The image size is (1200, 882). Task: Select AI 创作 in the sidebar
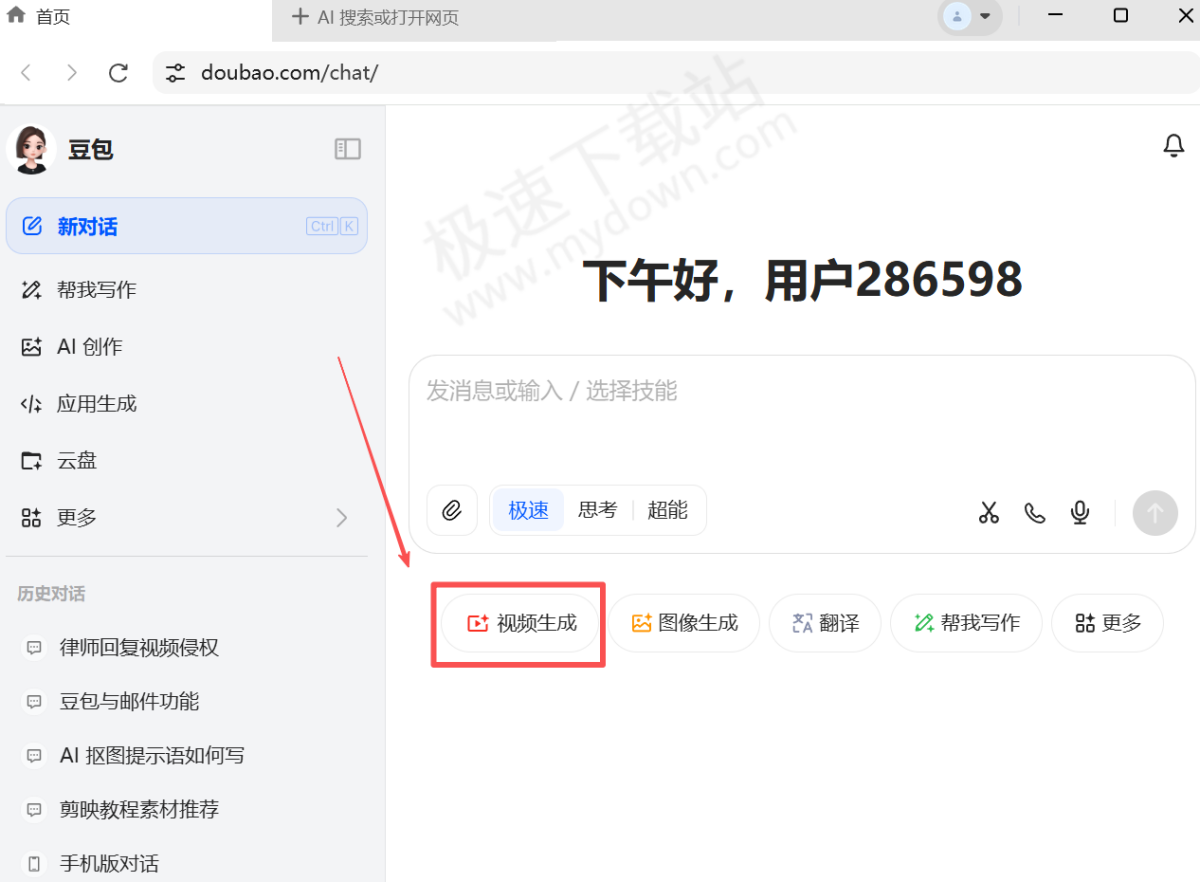point(87,346)
